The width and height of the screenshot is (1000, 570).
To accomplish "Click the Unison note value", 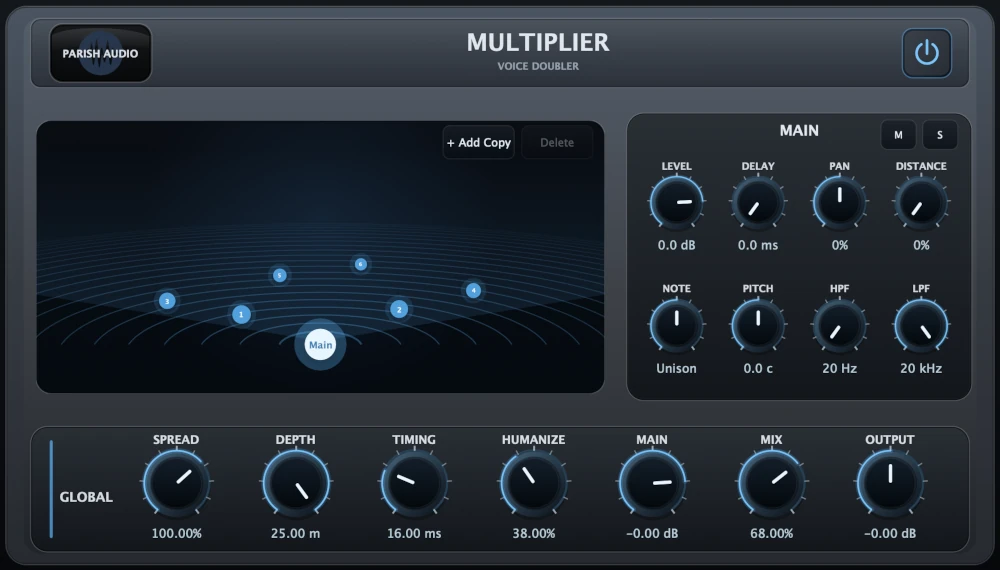I will 676,369.
